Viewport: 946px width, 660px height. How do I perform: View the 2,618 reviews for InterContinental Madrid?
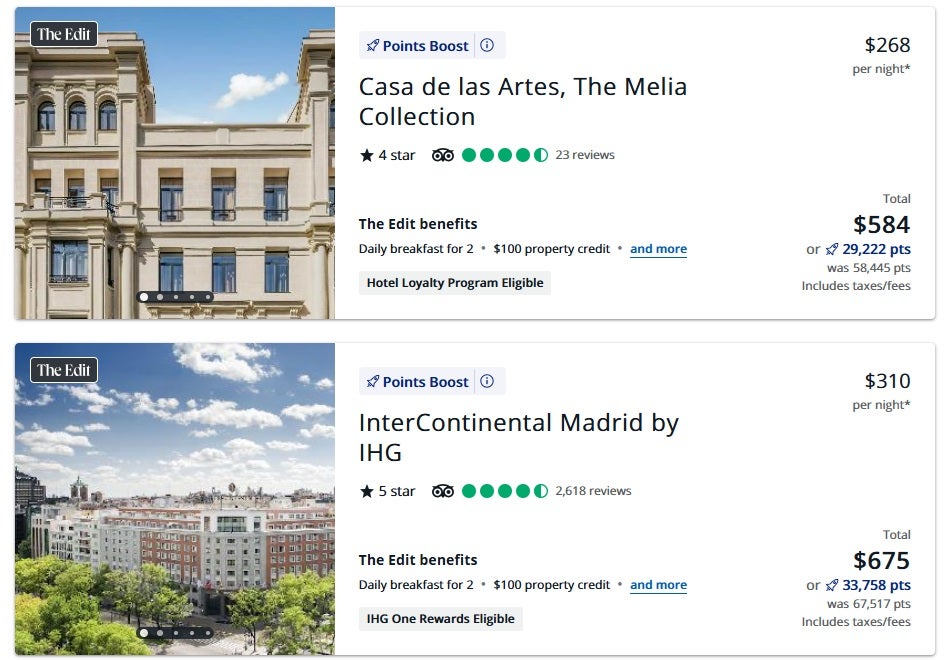coord(593,491)
